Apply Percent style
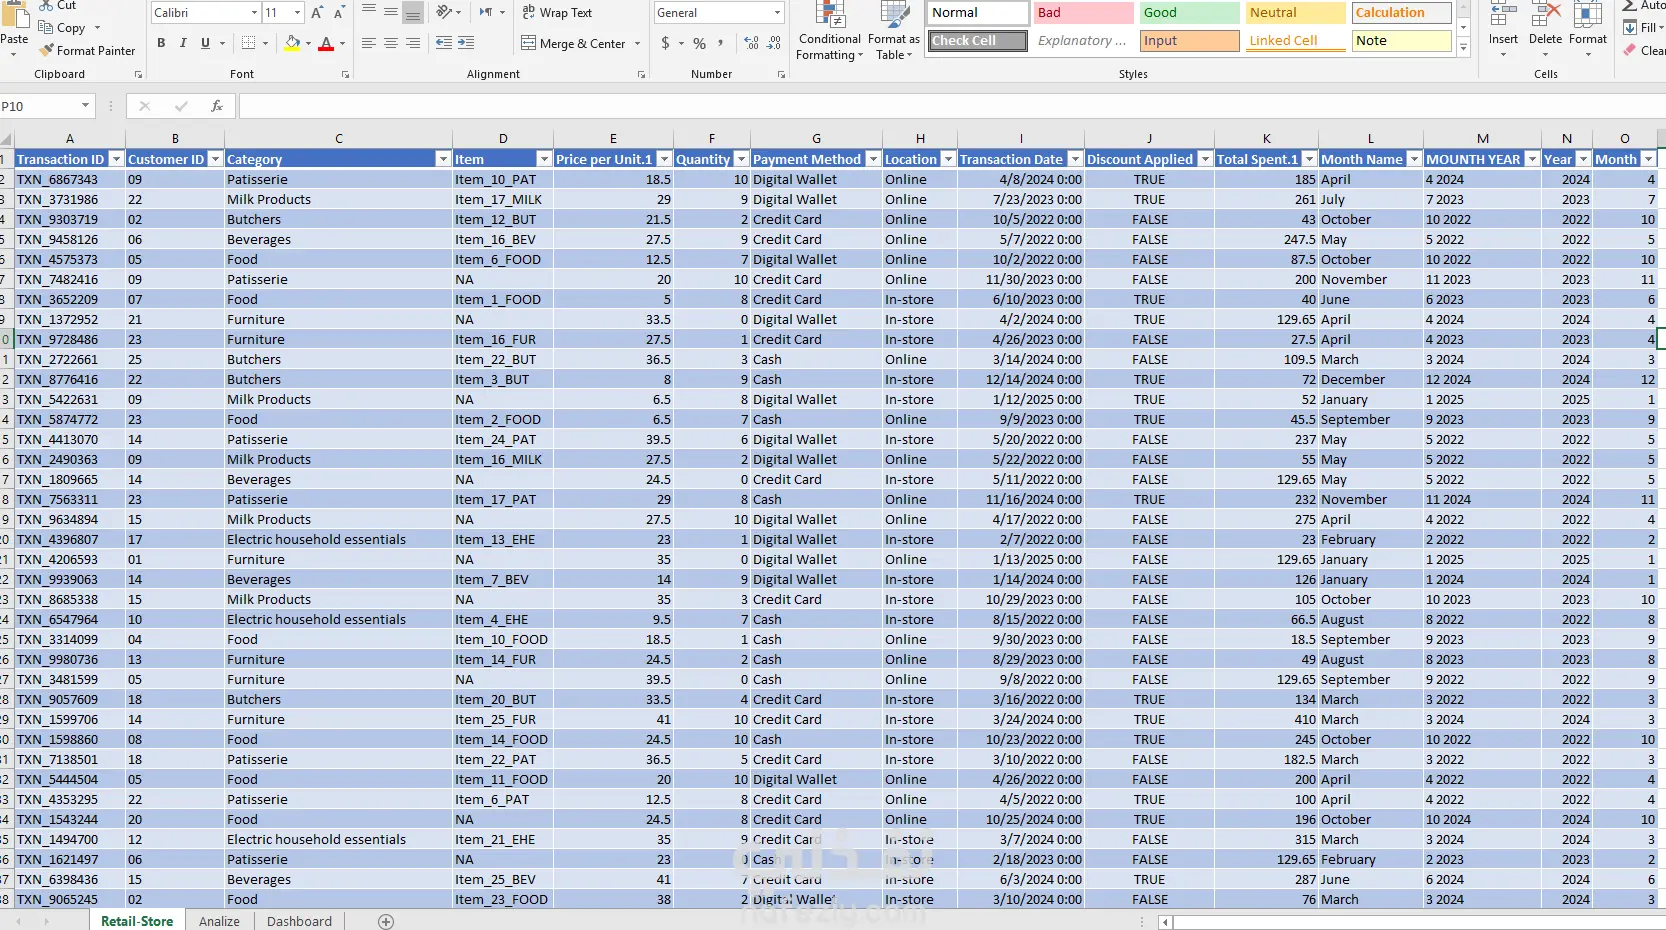The width and height of the screenshot is (1666, 930). (699, 43)
